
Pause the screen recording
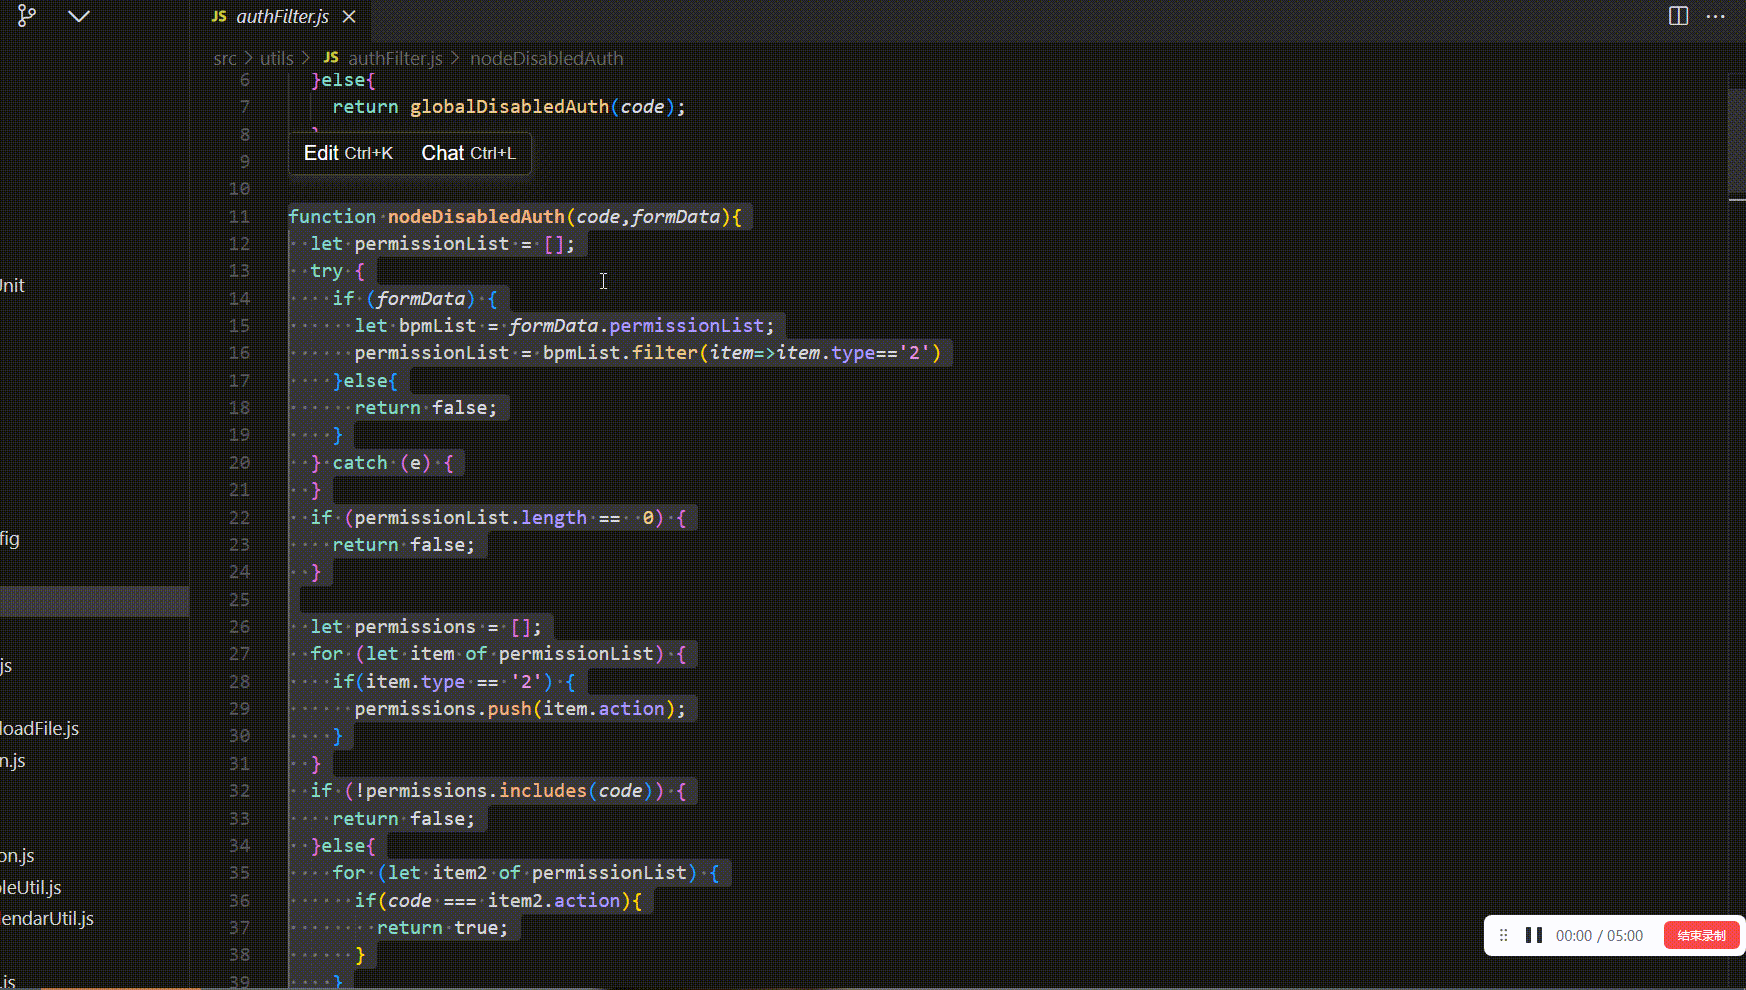tap(1534, 935)
